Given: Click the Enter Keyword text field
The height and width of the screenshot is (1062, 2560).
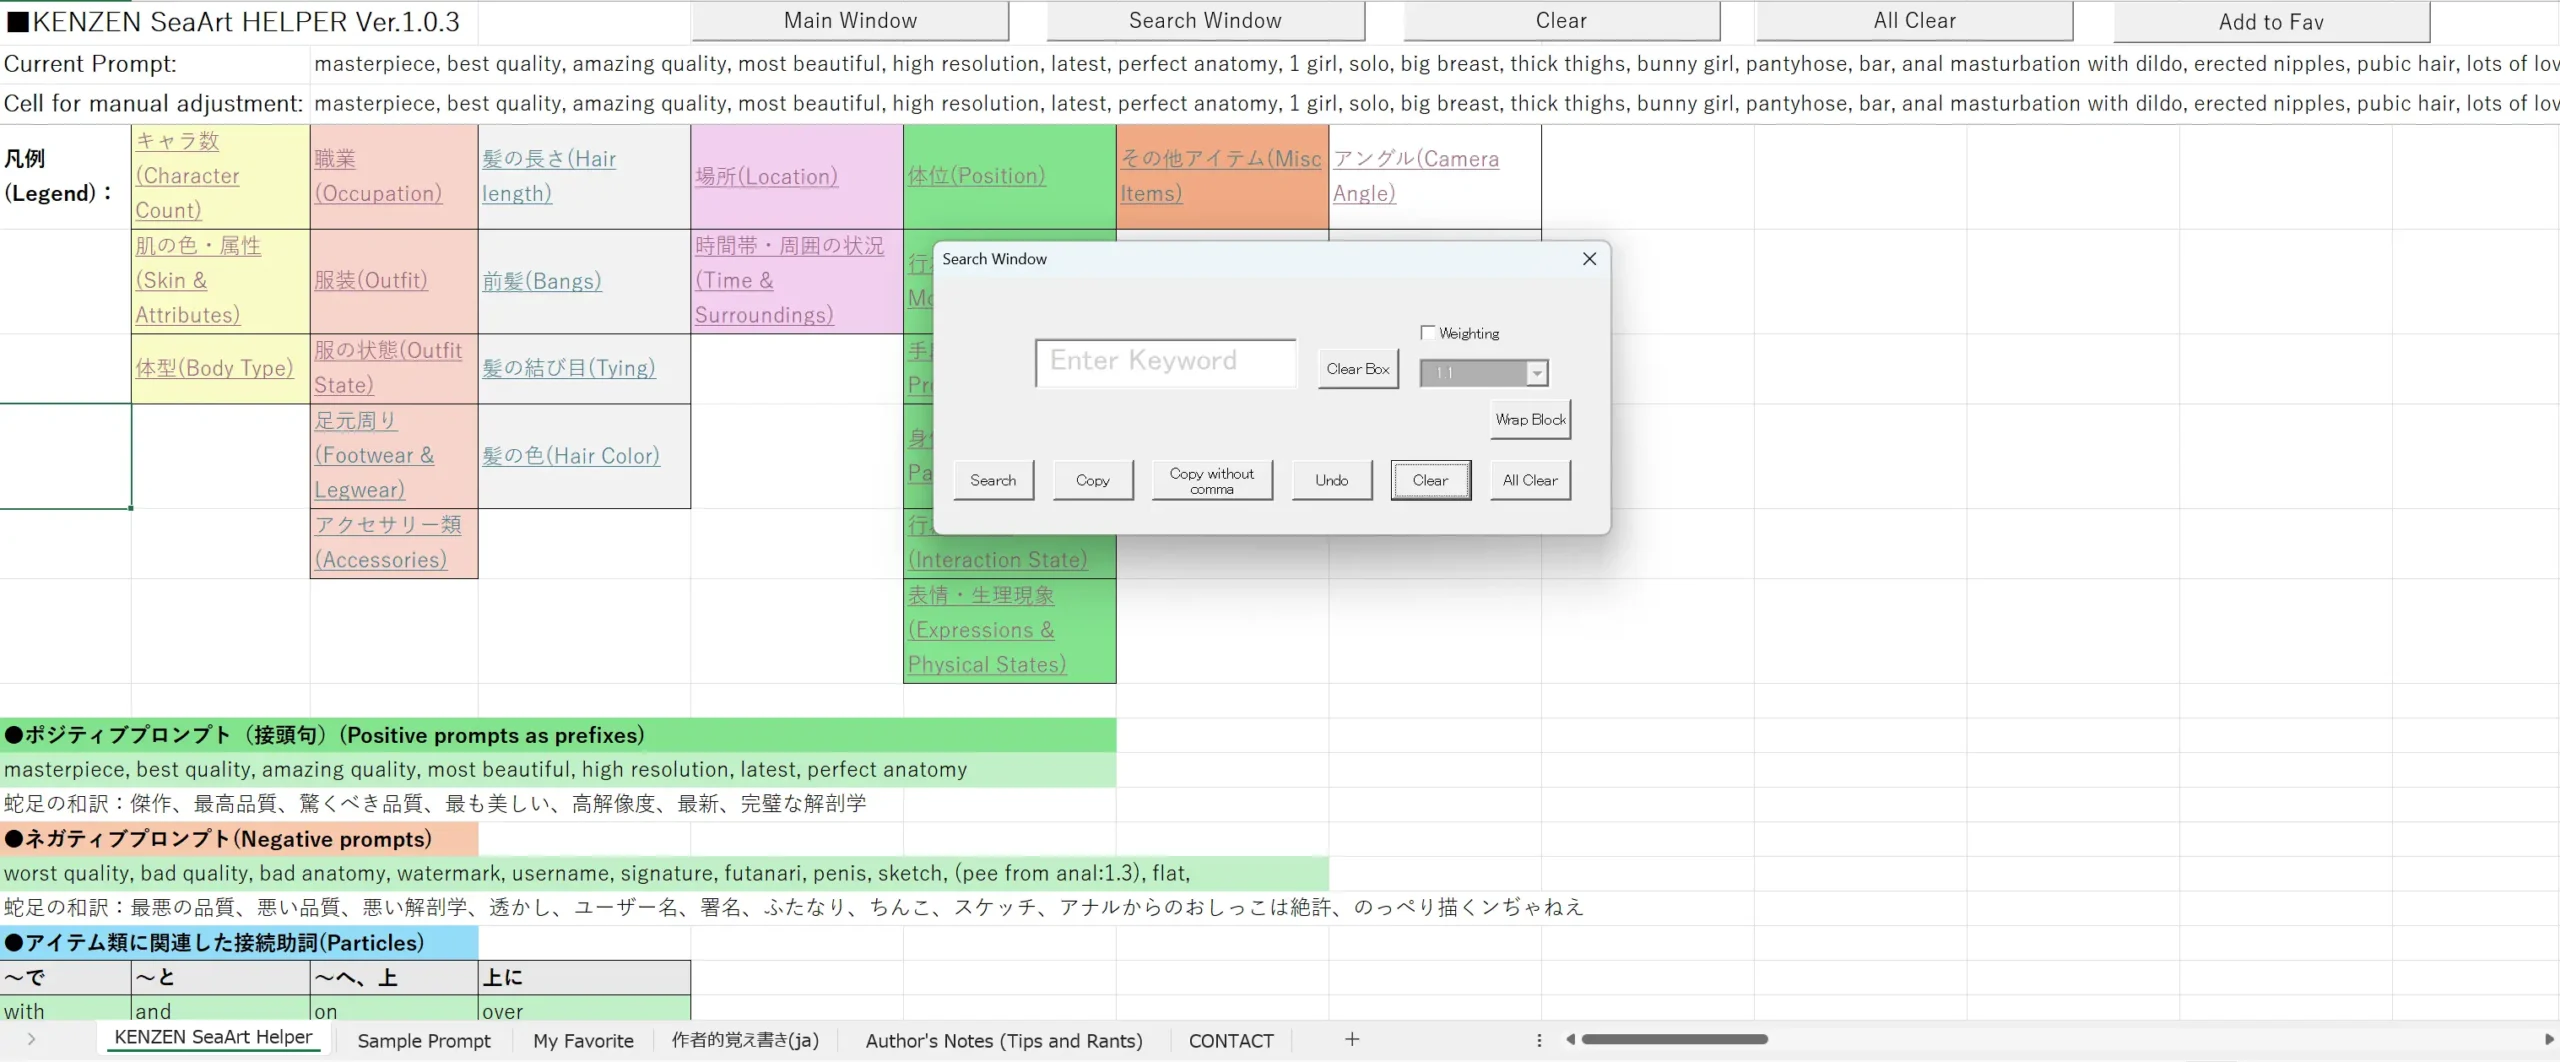Looking at the screenshot, I should pyautogui.click(x=1165, y=362).
